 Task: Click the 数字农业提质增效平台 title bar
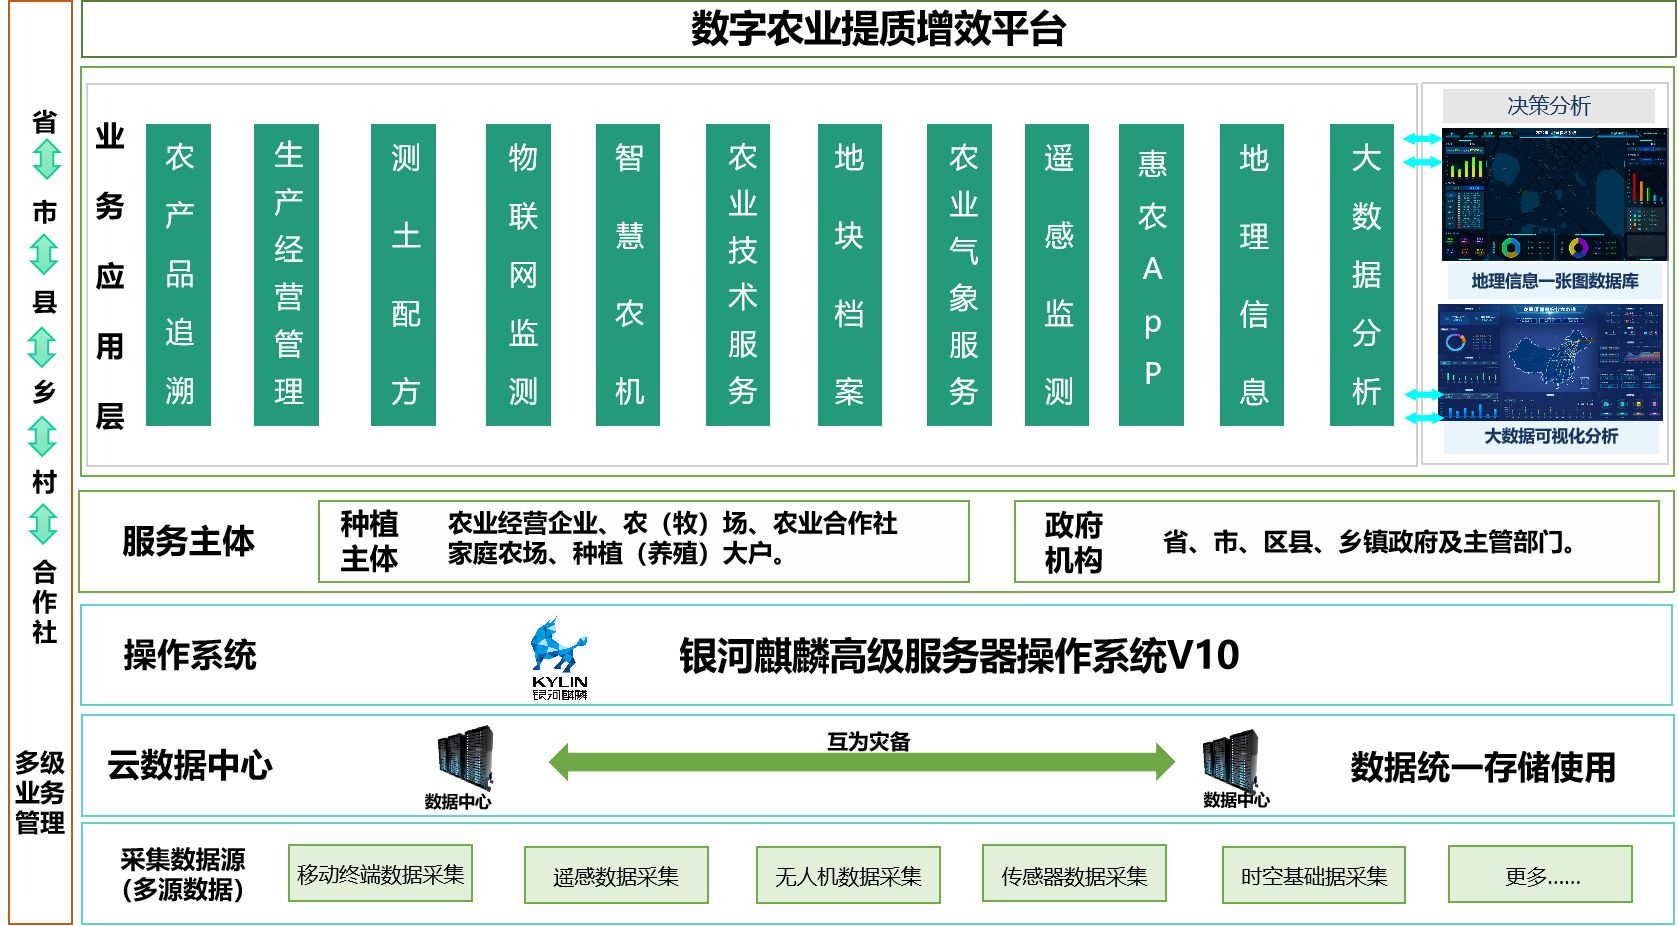[x=877, y=29]
